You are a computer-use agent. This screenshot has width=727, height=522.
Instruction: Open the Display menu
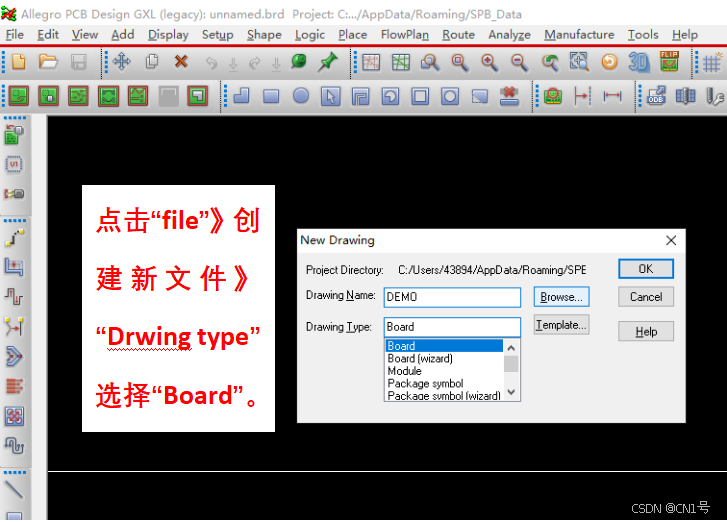click(x=168, y=35)
